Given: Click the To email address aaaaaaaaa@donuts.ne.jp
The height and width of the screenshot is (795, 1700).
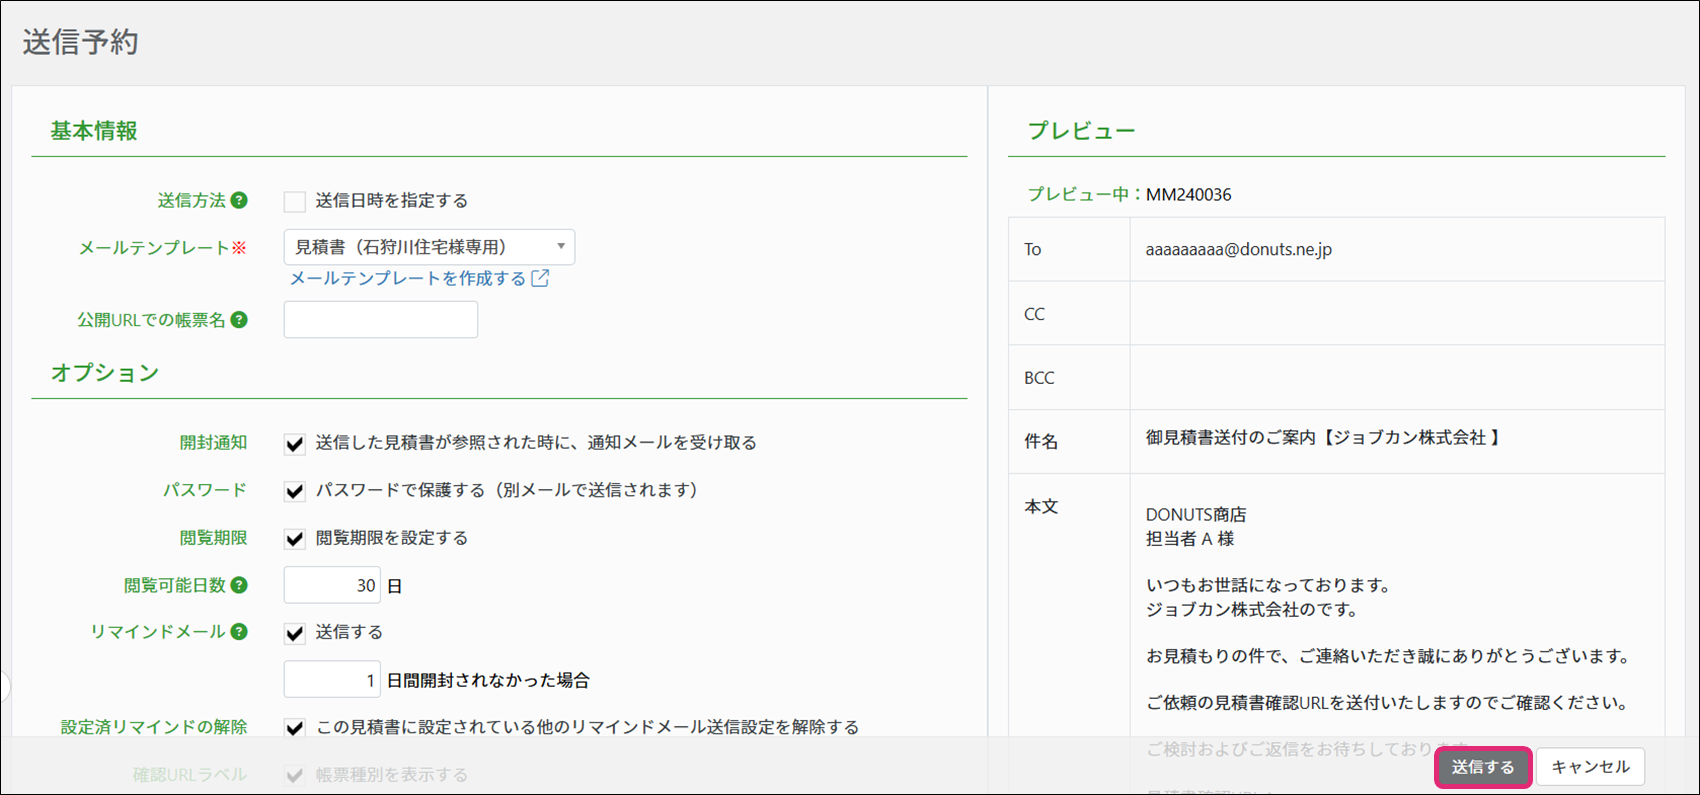Looking at the screenshot, I should point(1238,249).
